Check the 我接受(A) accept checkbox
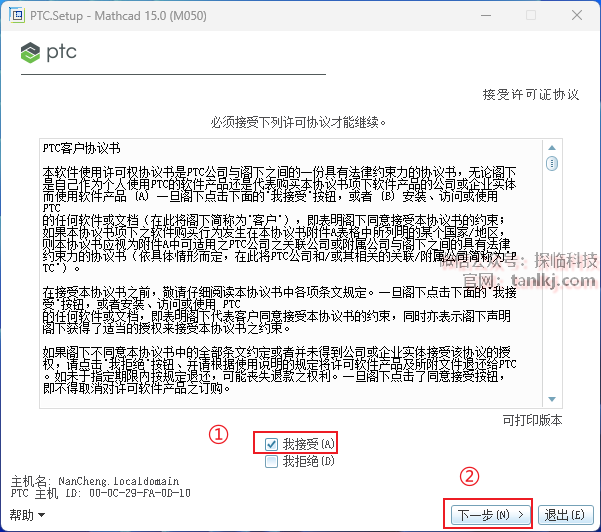This screenshot has height=532, width=601. point(271,444)
